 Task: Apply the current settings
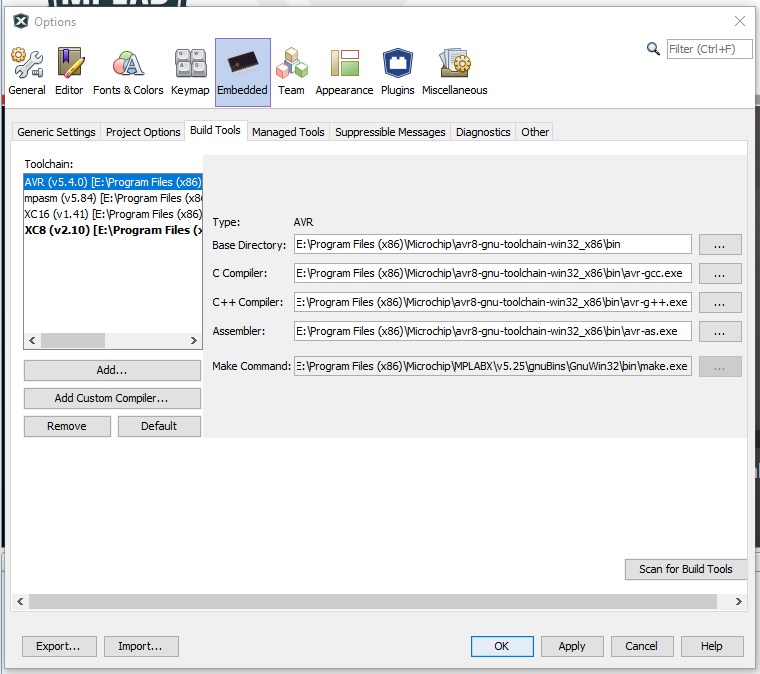pyautogui.click(x=572, y=646)
